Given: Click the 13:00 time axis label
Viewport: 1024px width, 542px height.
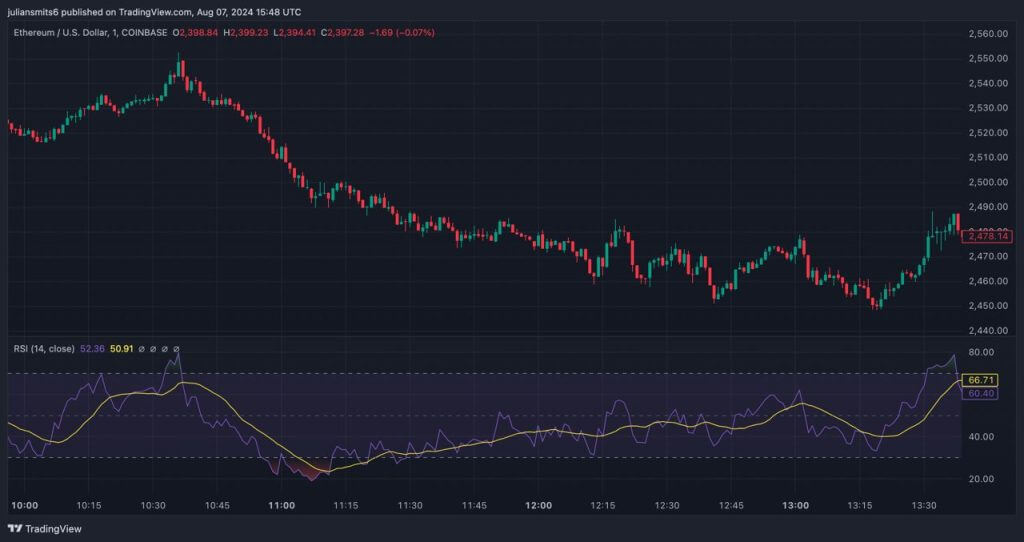Looking at the screenshot, I should 796,506.
